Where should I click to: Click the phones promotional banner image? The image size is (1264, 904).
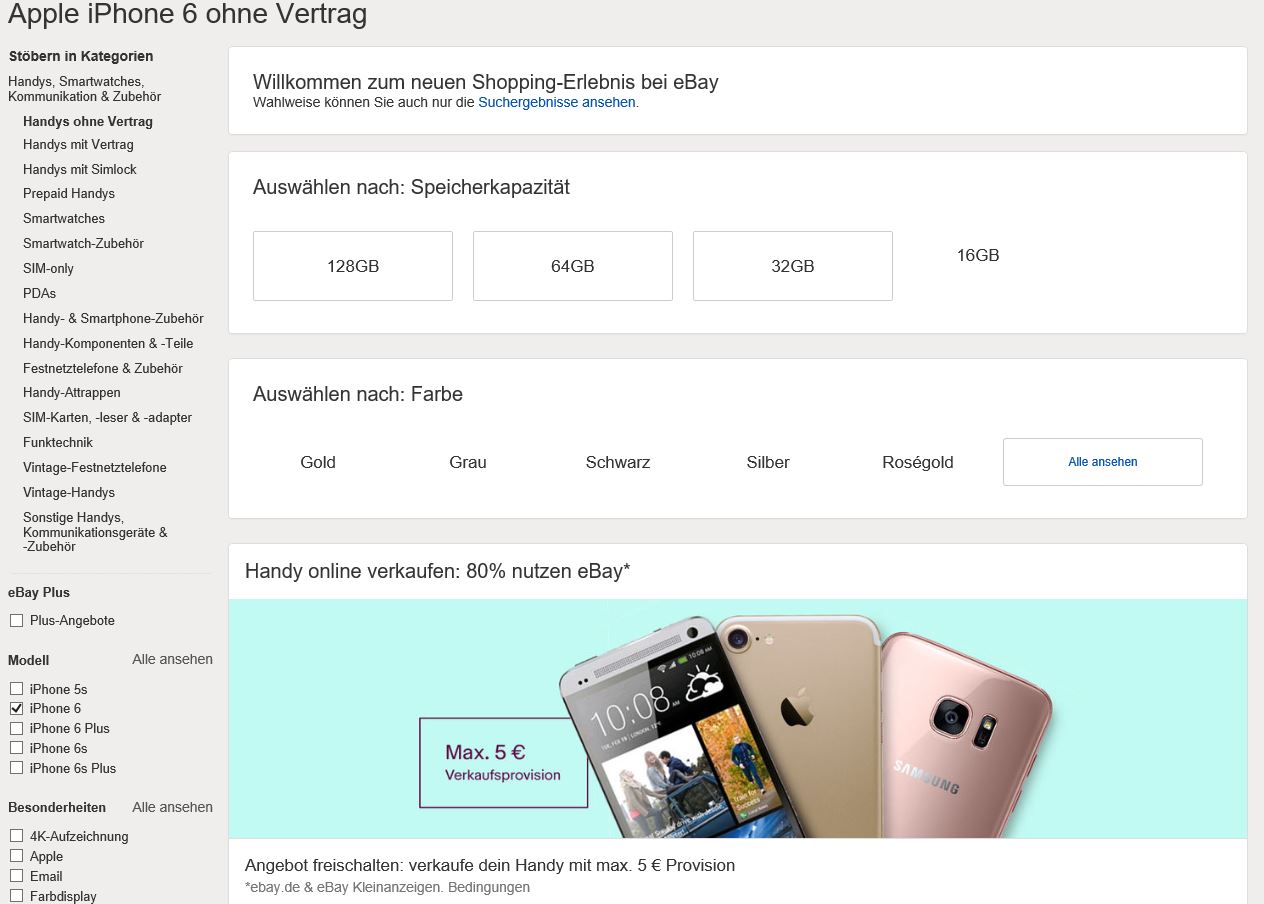pyautogui.click(x=738, y=718)
